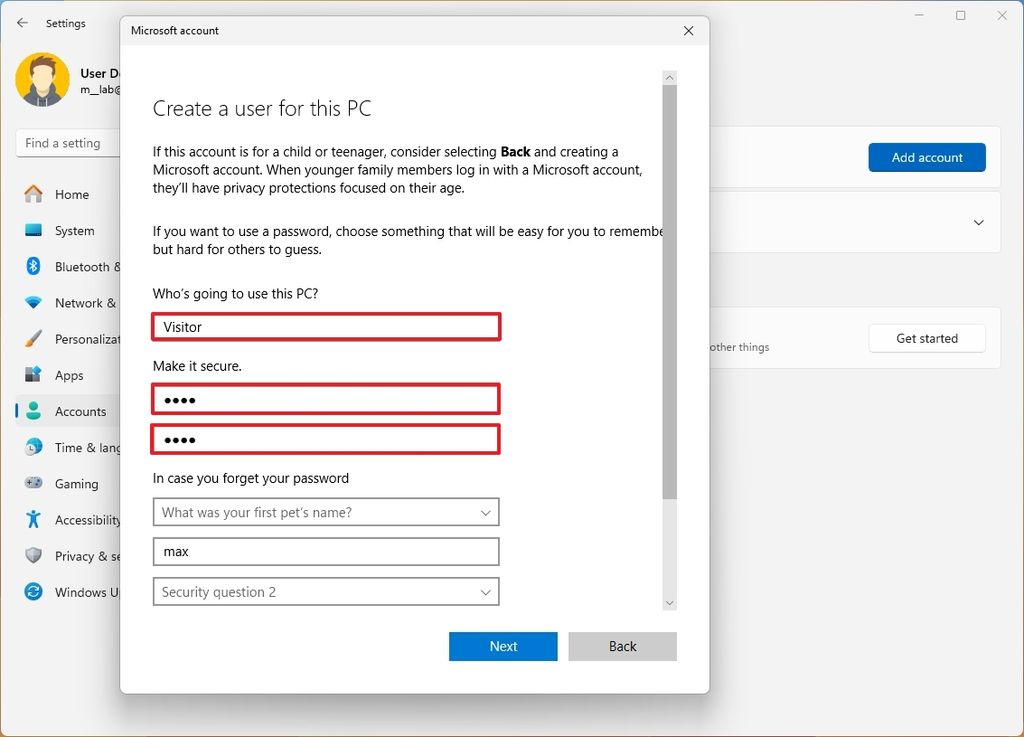Click the username field containing Visitor

tap(326, 327)
